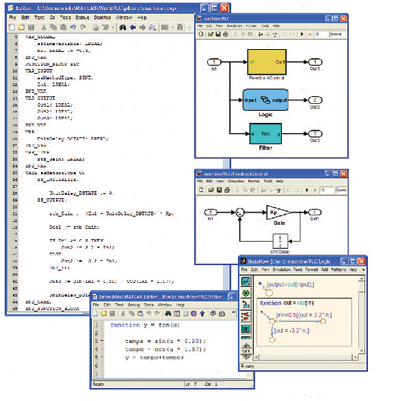
Task: Click Save icon in FeedbackControl window toolbar
Action: (x=219, y=190)
